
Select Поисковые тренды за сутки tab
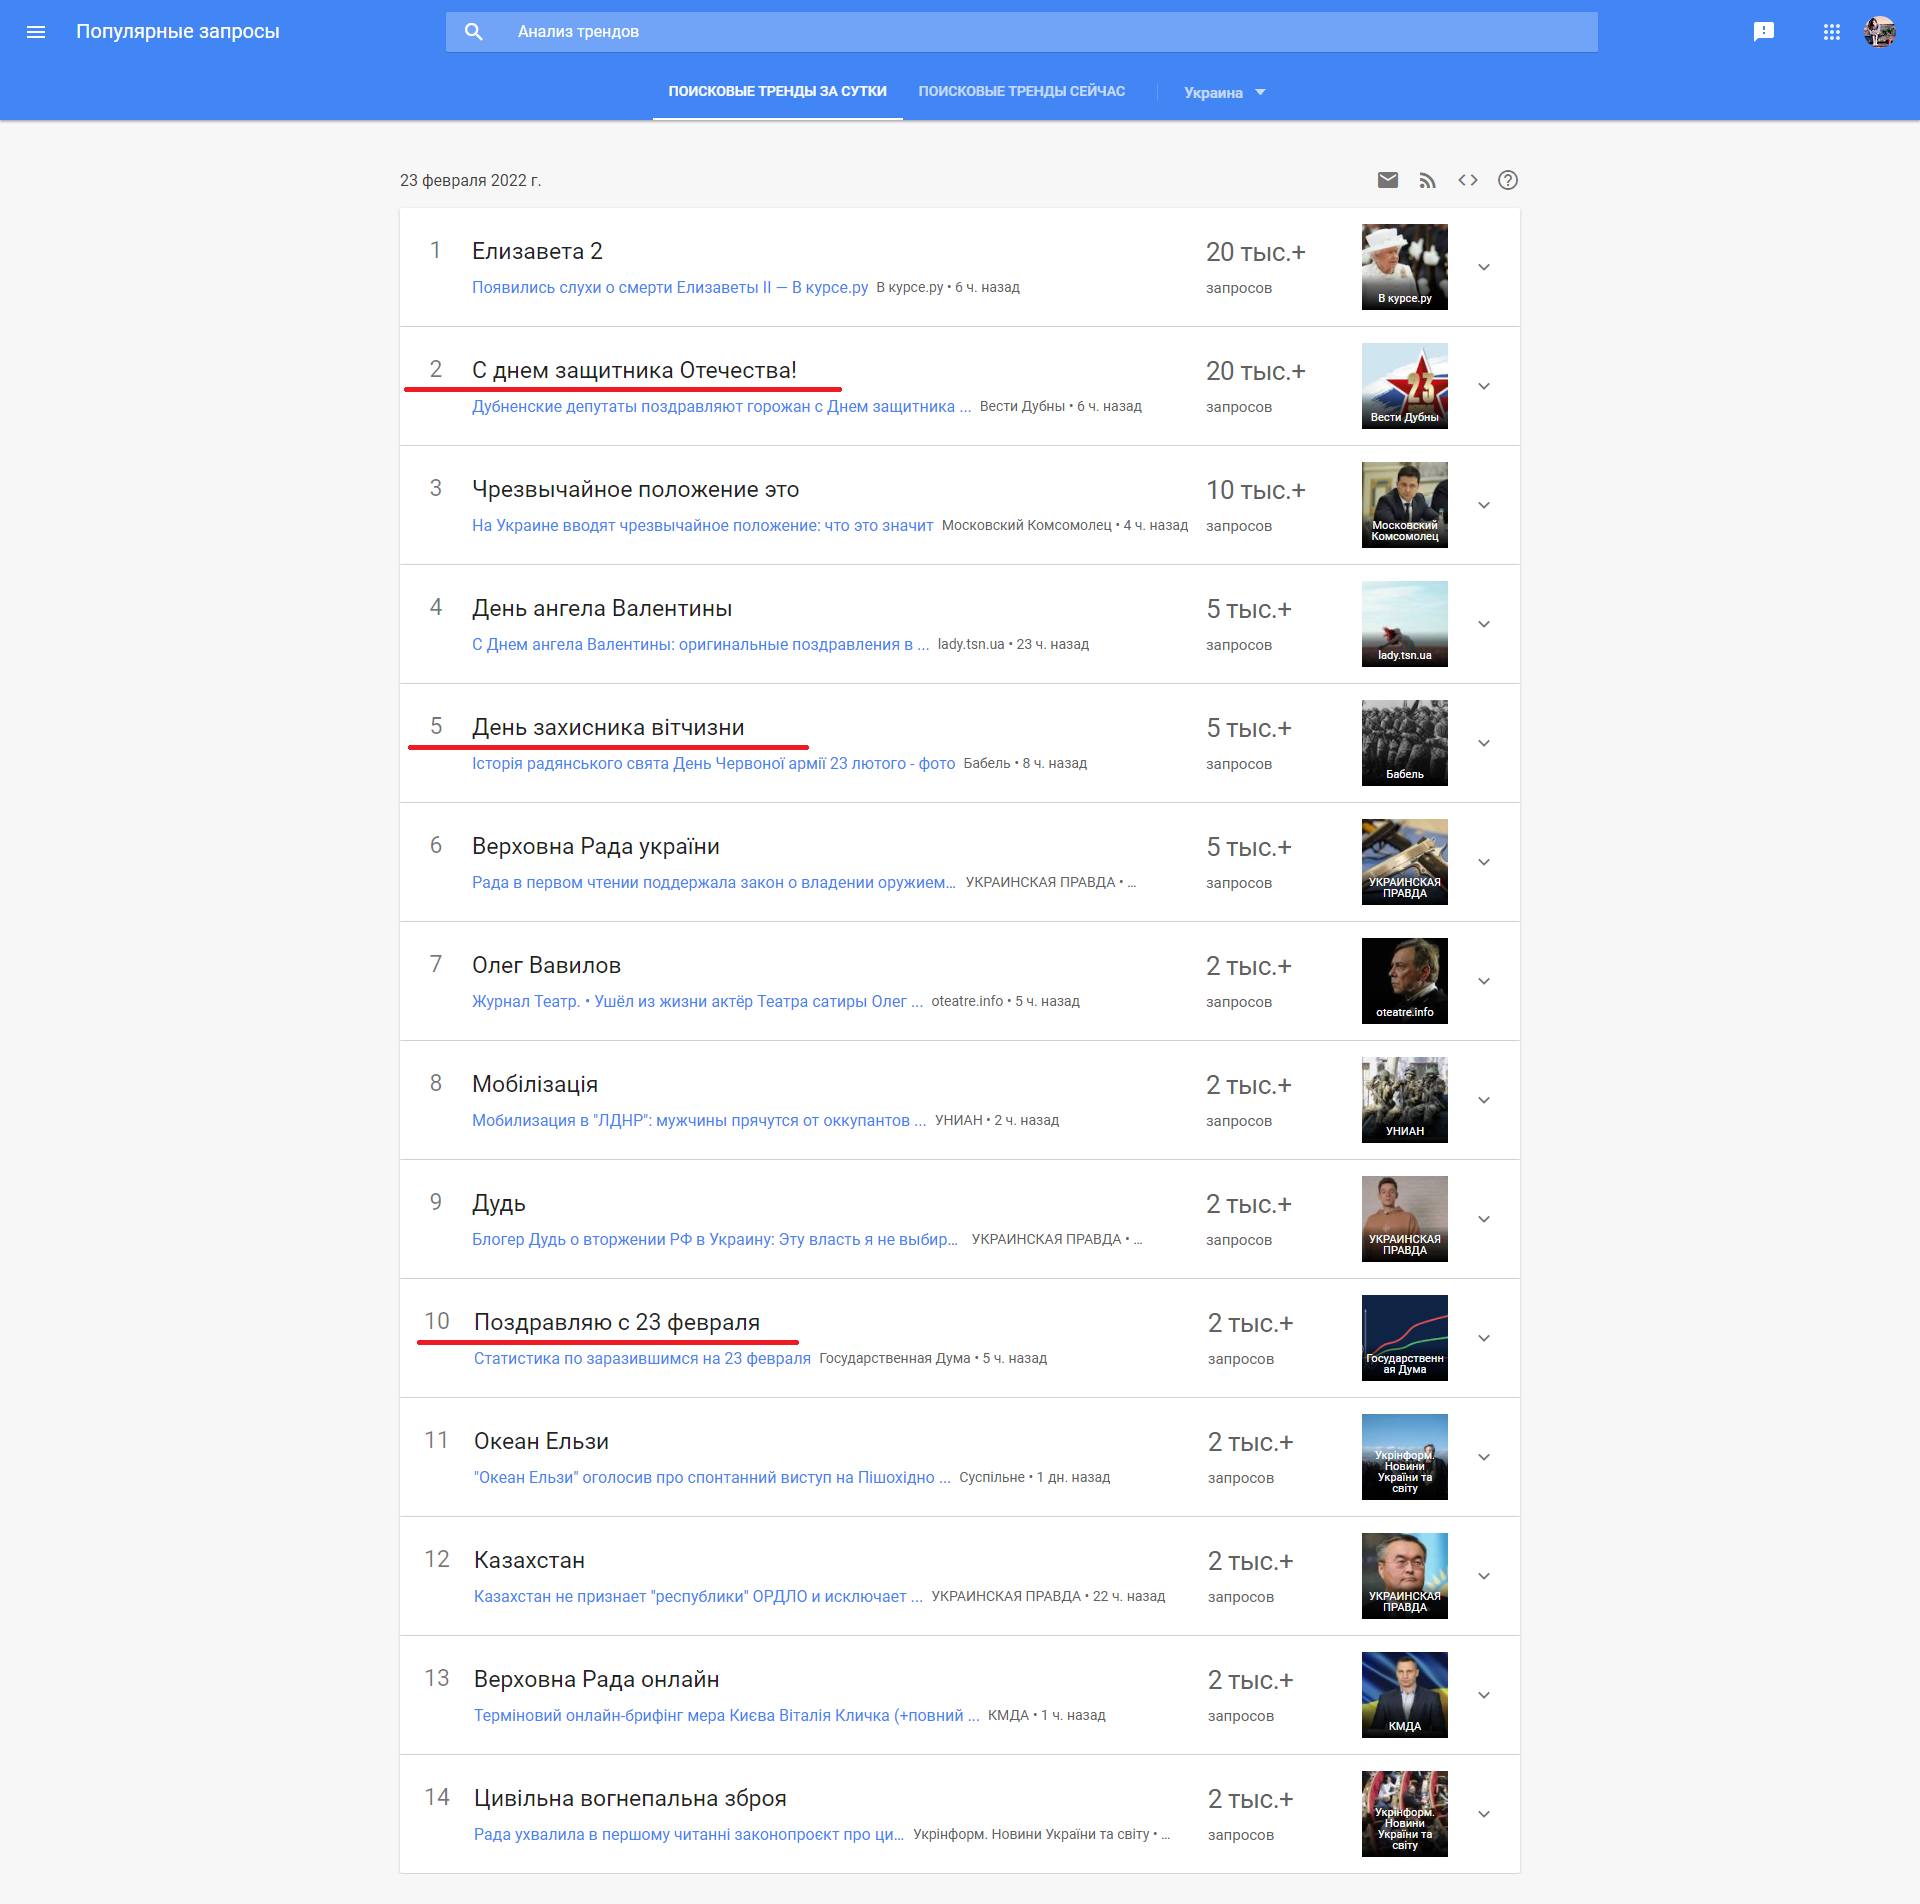(777, 91)
